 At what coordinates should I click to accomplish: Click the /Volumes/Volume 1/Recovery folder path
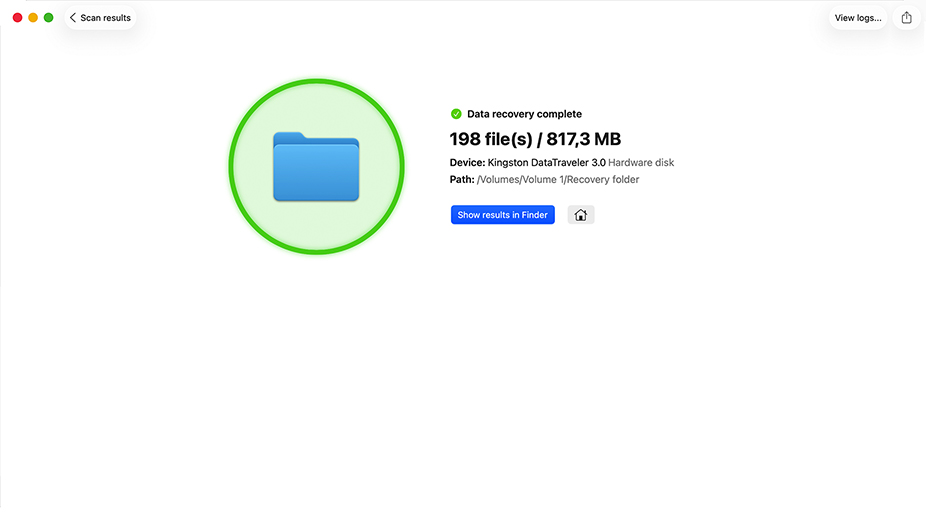[x=558, y=180]
